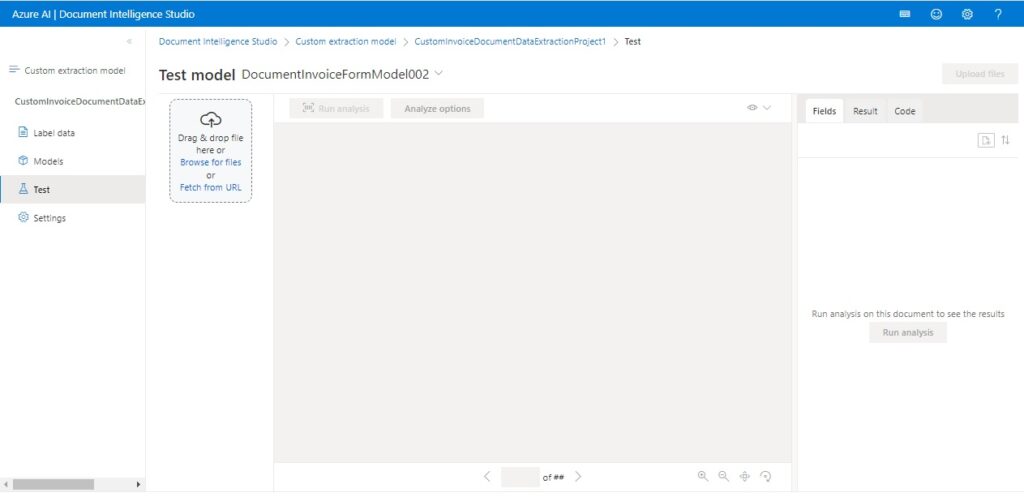Image resolution: width=1024 pixels, height=497 pixels.
Task: Click the rotate document icon
Action: [766, 476]
